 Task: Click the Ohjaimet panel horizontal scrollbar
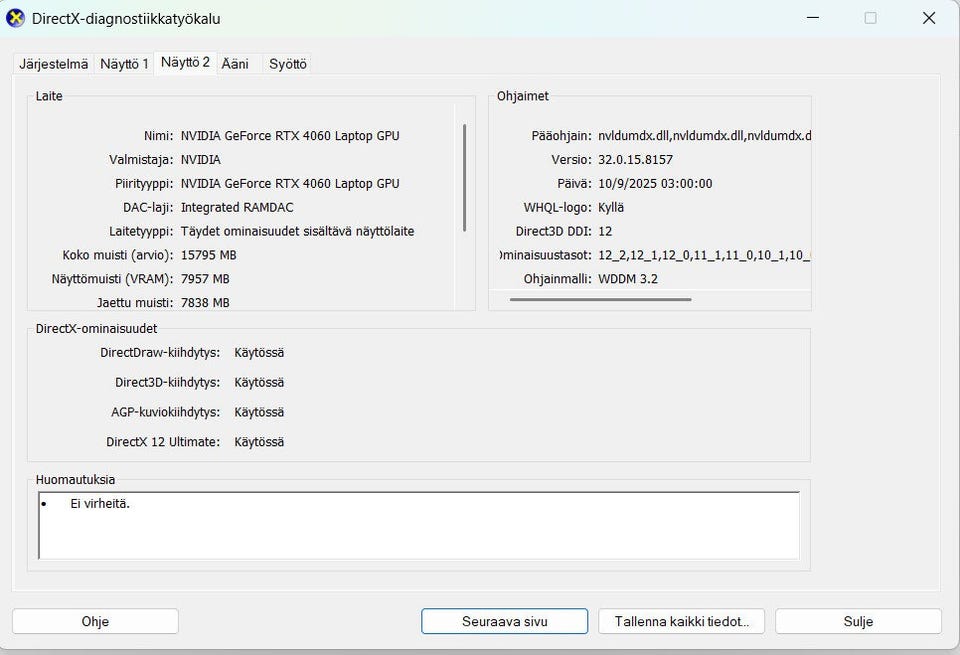[600, 299]
